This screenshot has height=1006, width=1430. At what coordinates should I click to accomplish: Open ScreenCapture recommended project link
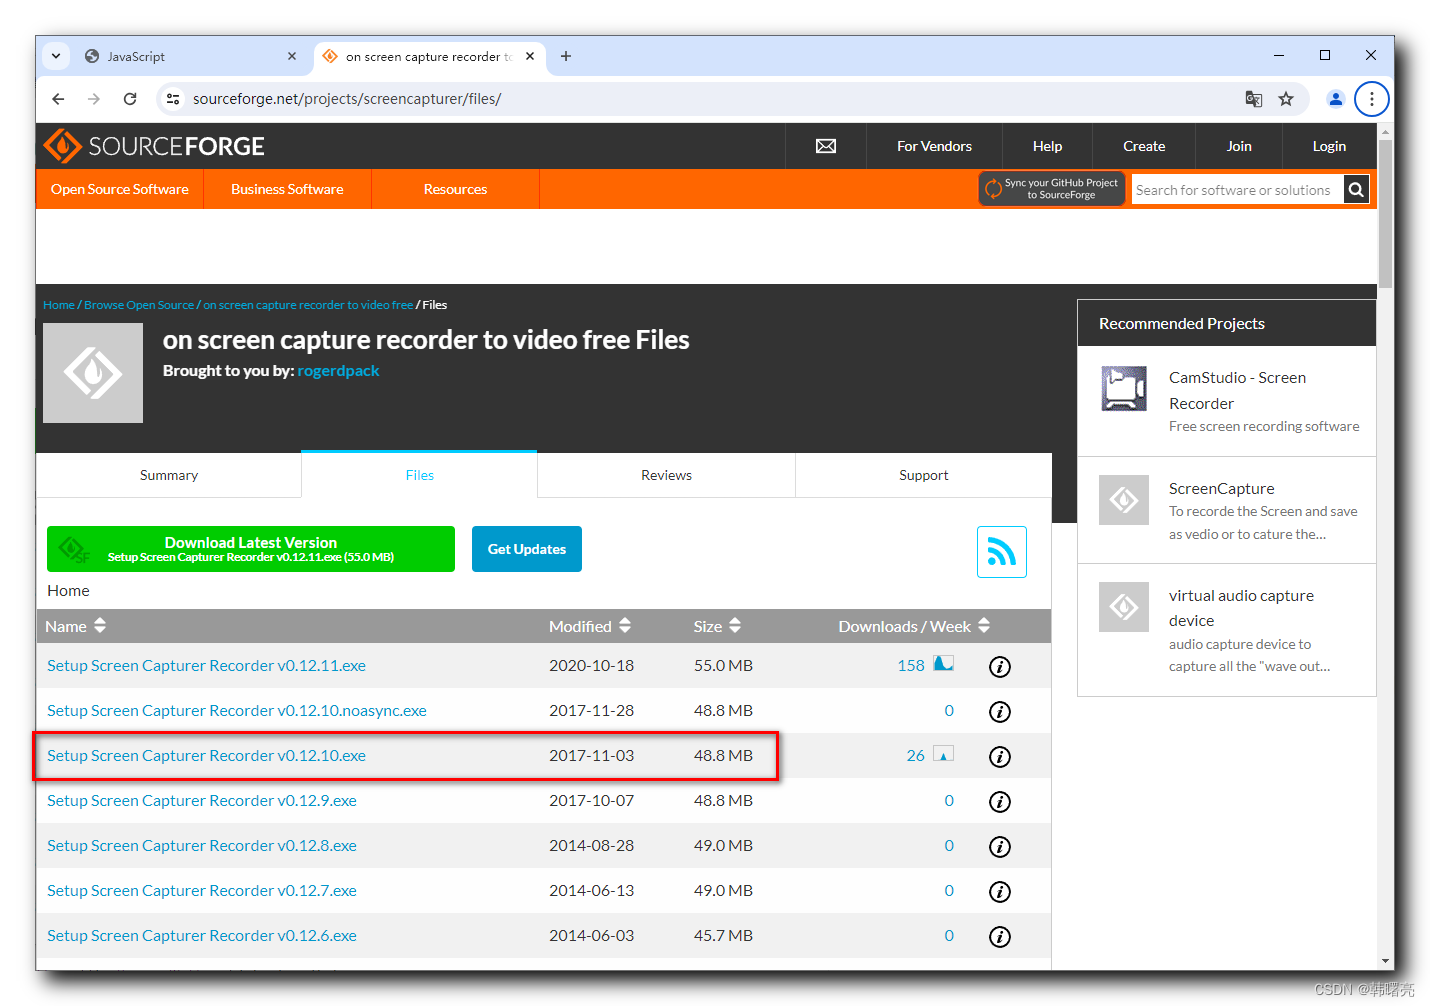pos(1221,488)
